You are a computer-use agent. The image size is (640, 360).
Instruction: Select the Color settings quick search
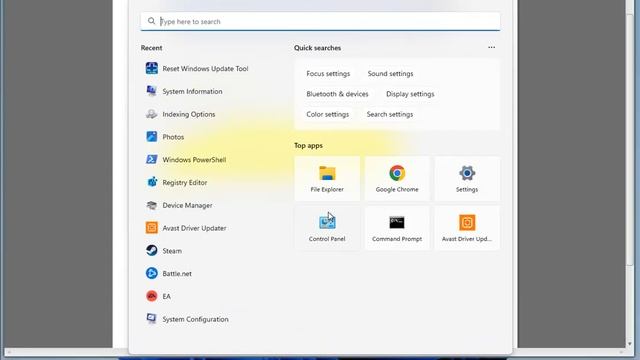point(328,114)
